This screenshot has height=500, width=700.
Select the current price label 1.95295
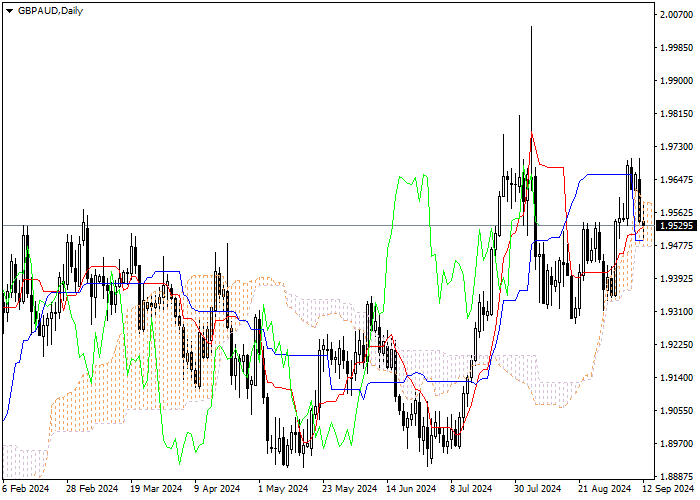point(677,226)
